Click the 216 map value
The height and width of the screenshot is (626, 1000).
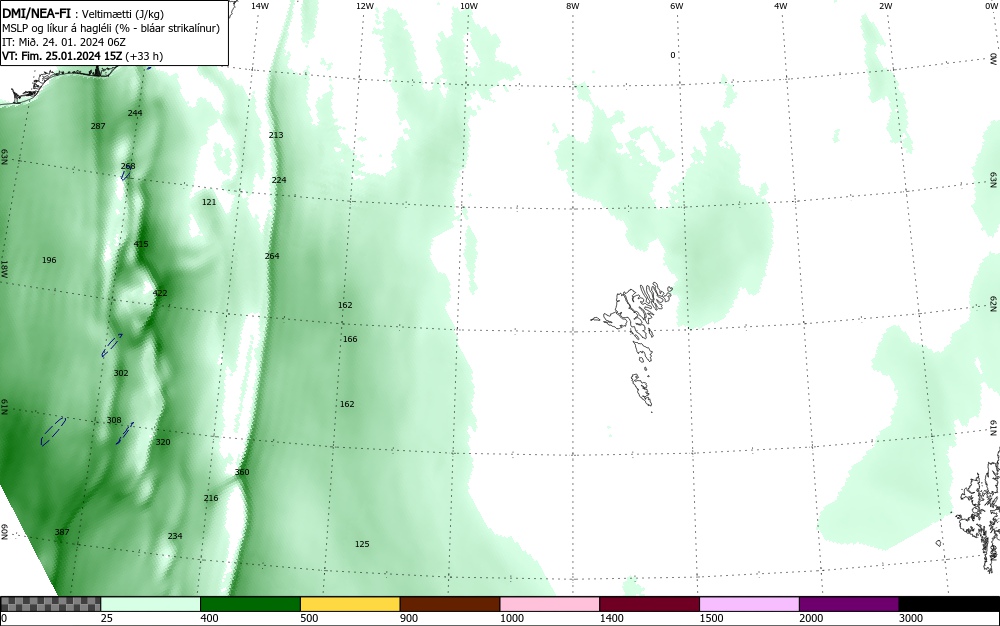point(210,498)
